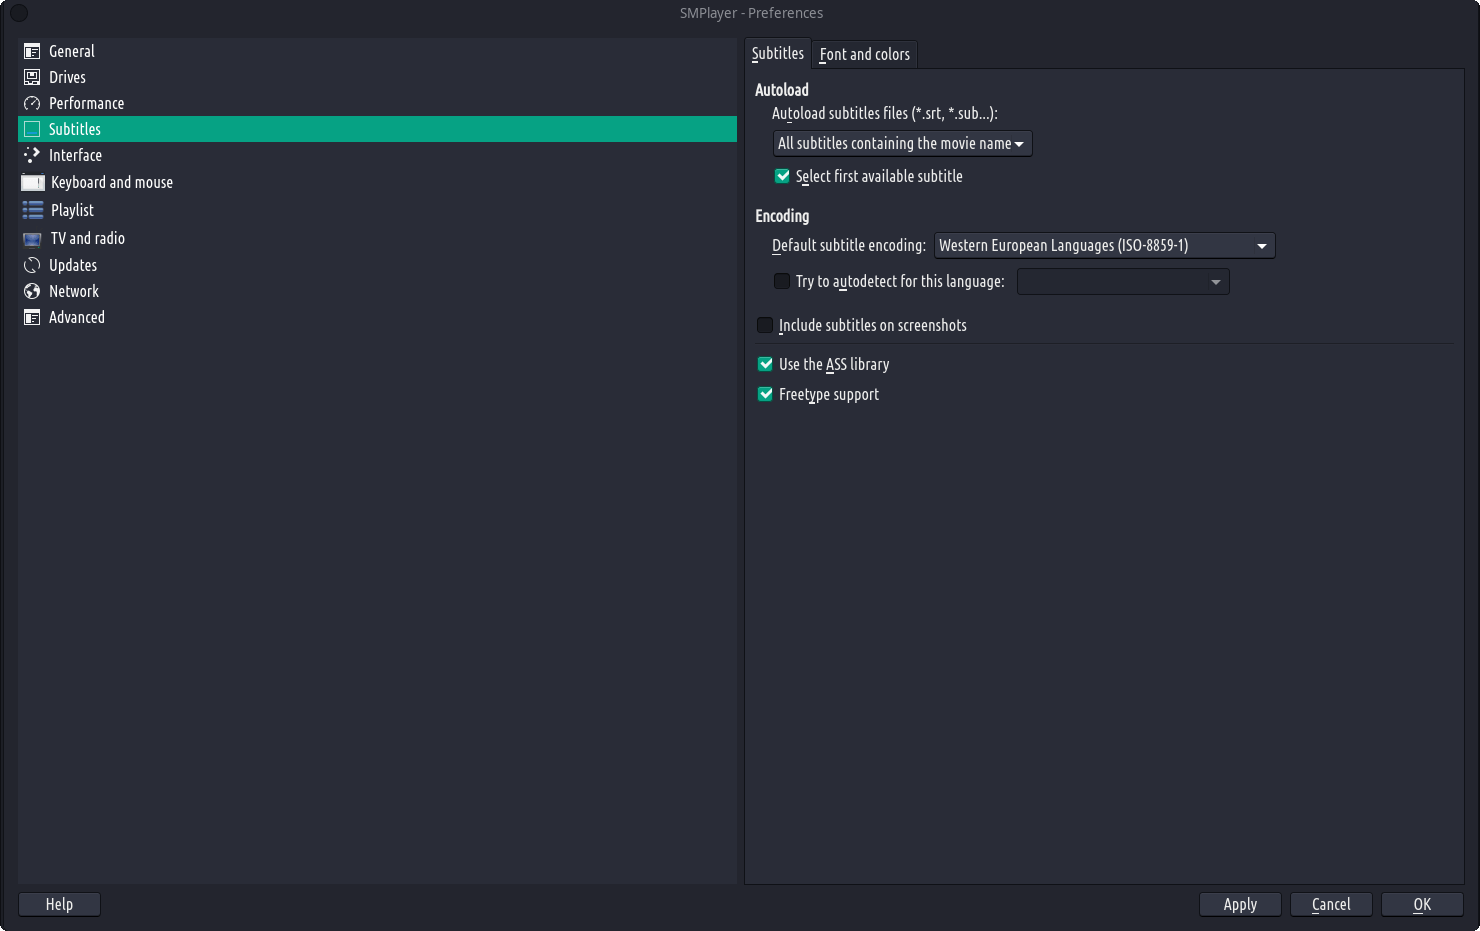Switch to the Subtitles tab

[x=778, y=53]
